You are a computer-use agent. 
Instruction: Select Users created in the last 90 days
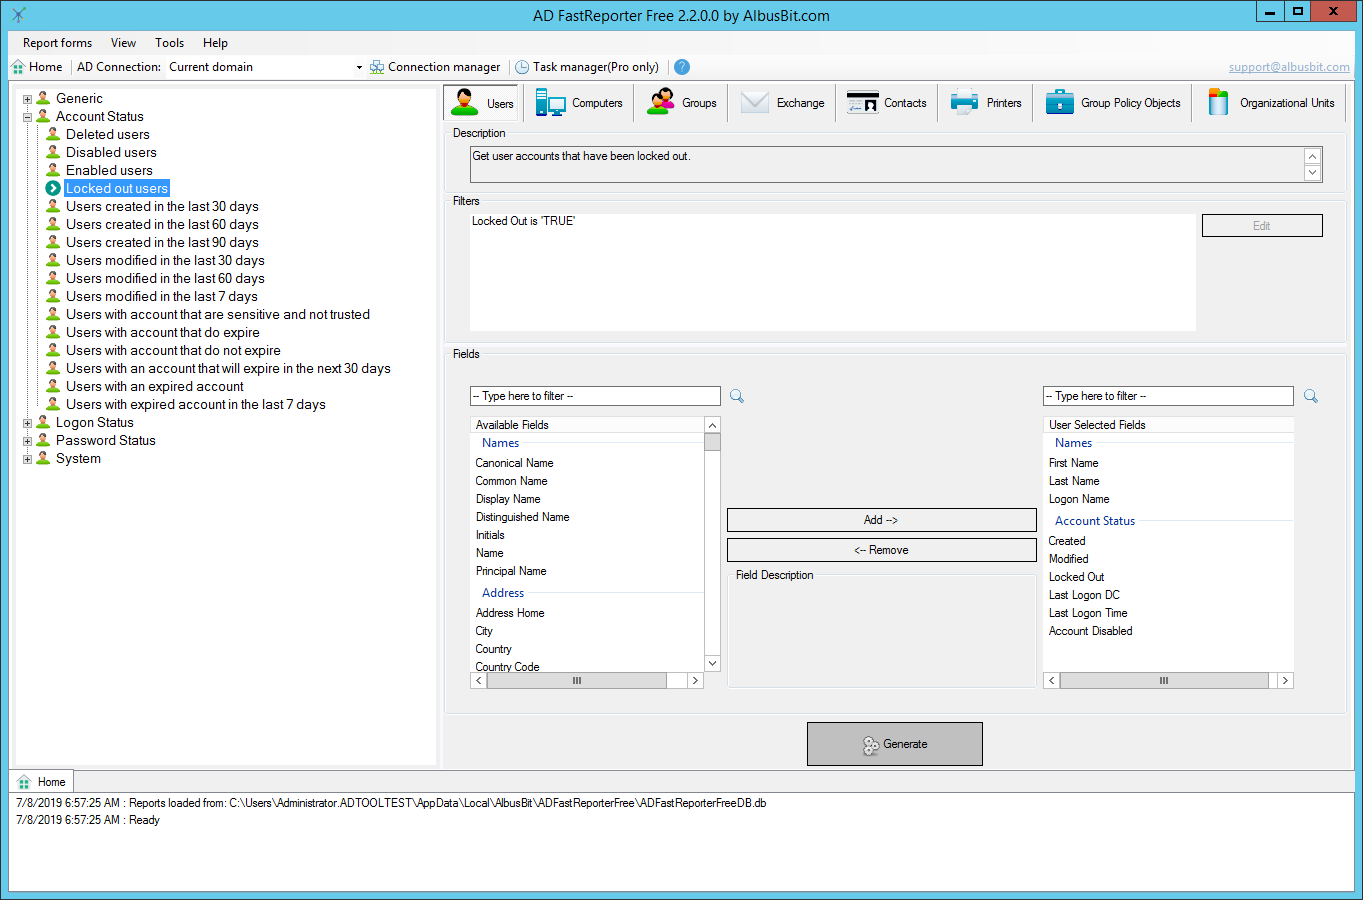tap(162, 243)
